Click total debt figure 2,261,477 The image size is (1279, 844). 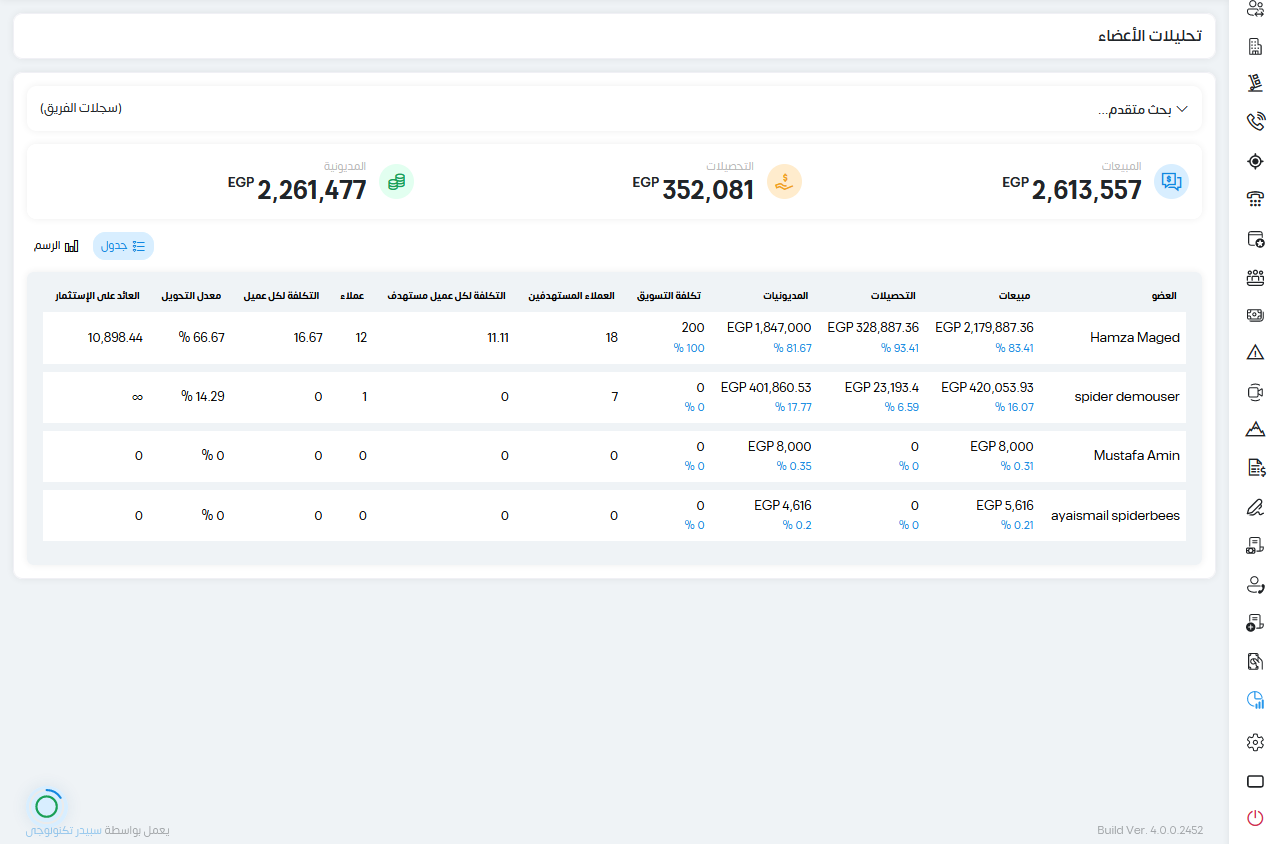click(x=312, y=191)
